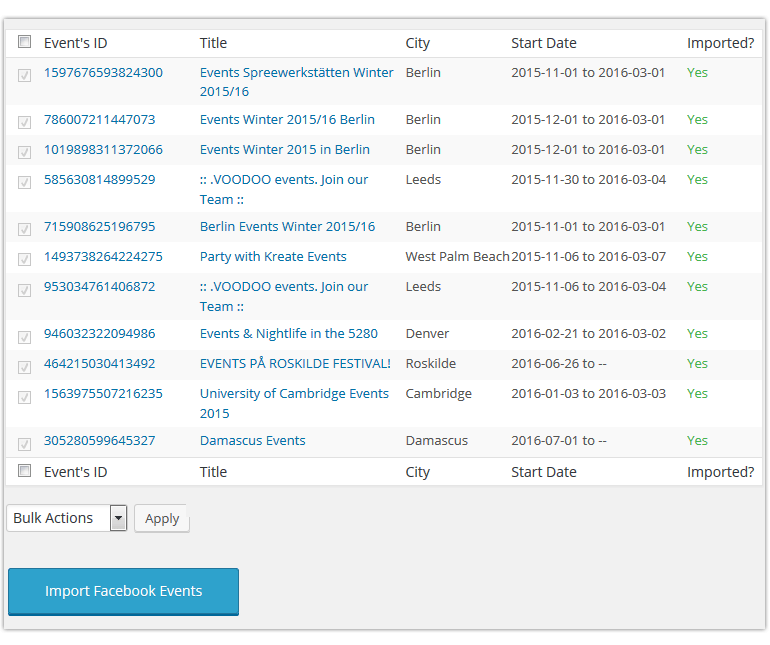
Task: Click Yes status in Party with Kreate row
Action: [x=697, y=256]
